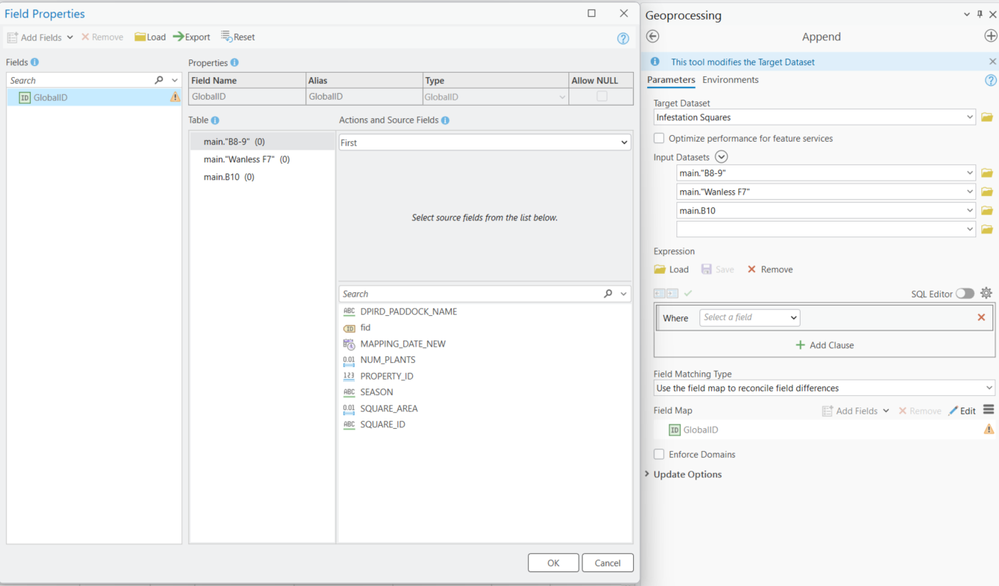999x586 pixels.
Task: Open the Type dropdown showing GlobalID
Action: pos(495,97)
